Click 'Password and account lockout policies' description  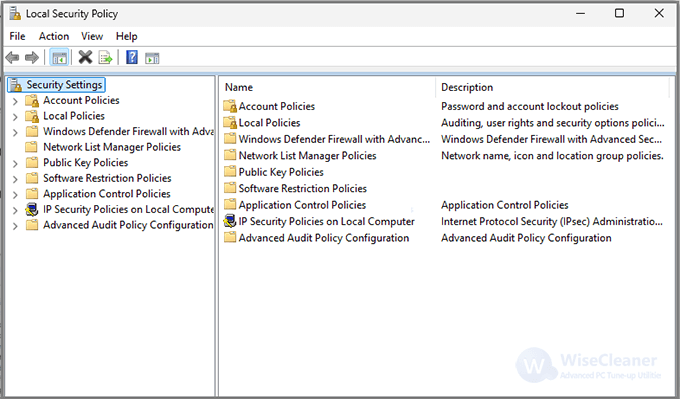[x=530, y=106]
